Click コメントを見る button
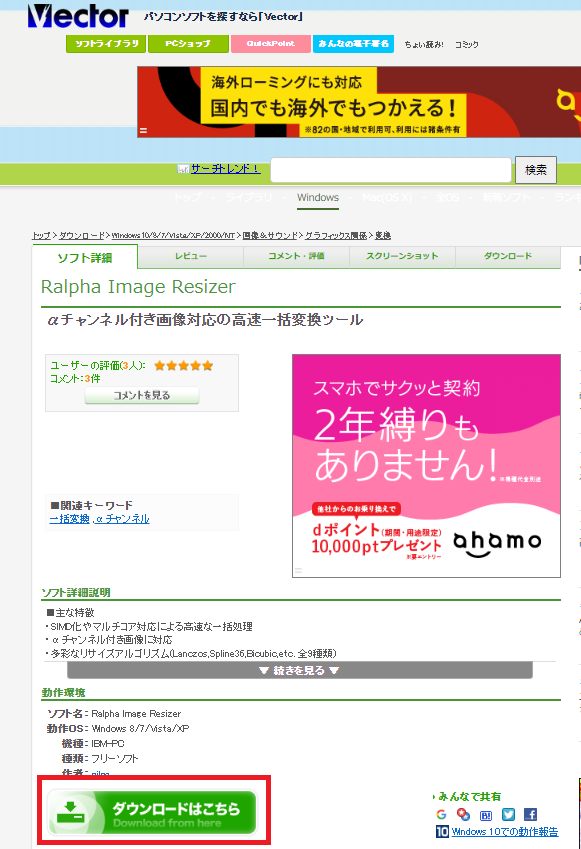 [142, 396]
